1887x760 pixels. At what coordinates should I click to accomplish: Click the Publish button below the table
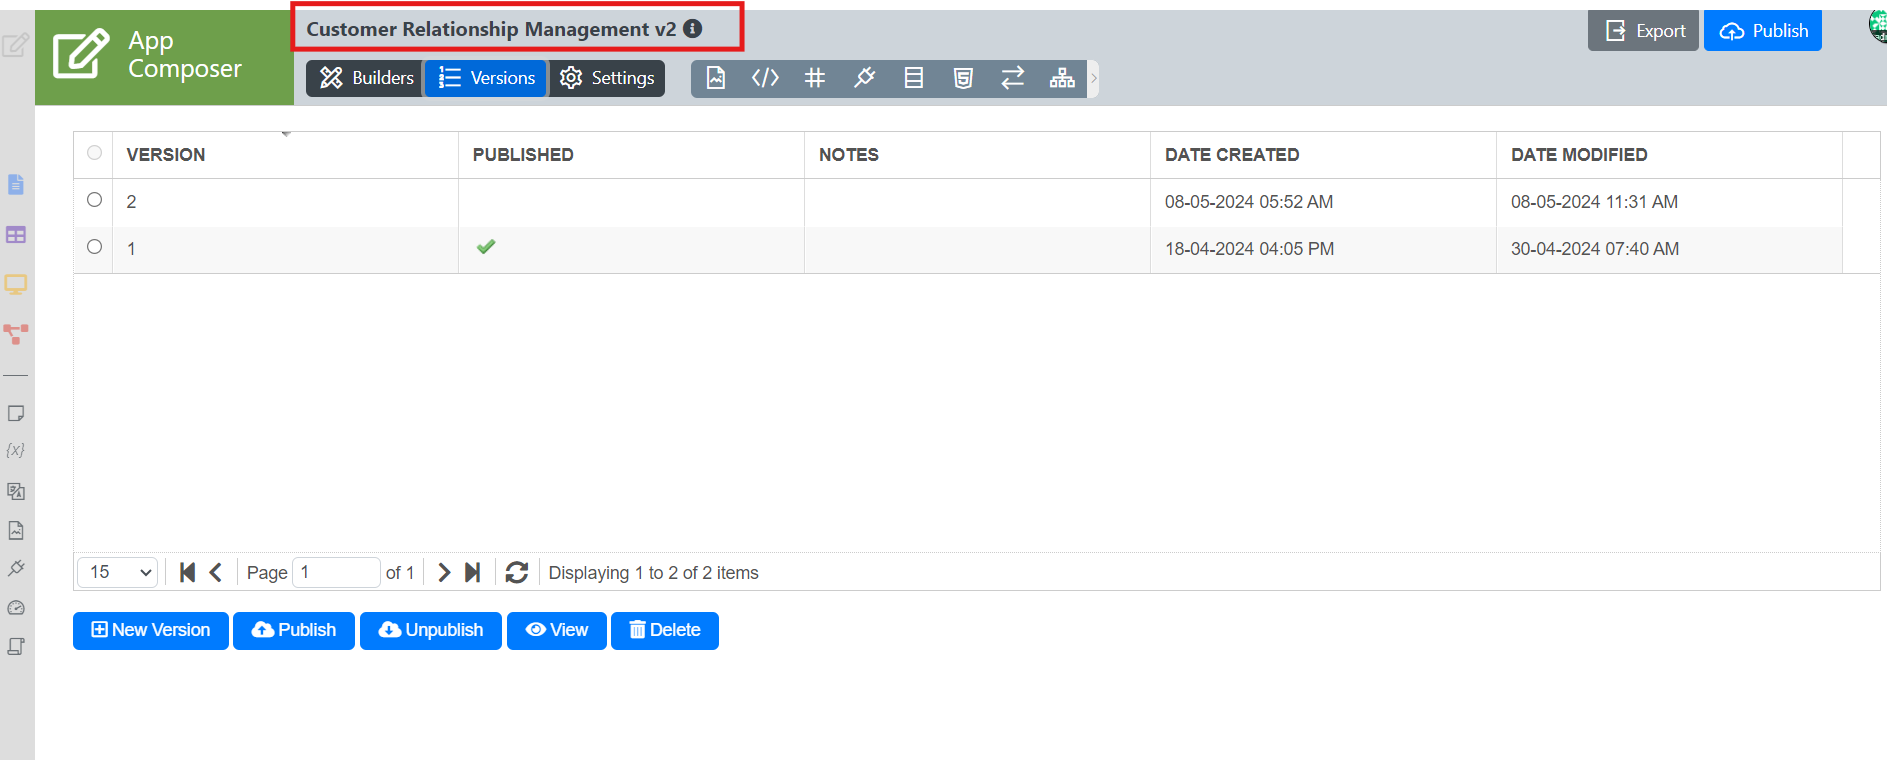click(294, 631)
